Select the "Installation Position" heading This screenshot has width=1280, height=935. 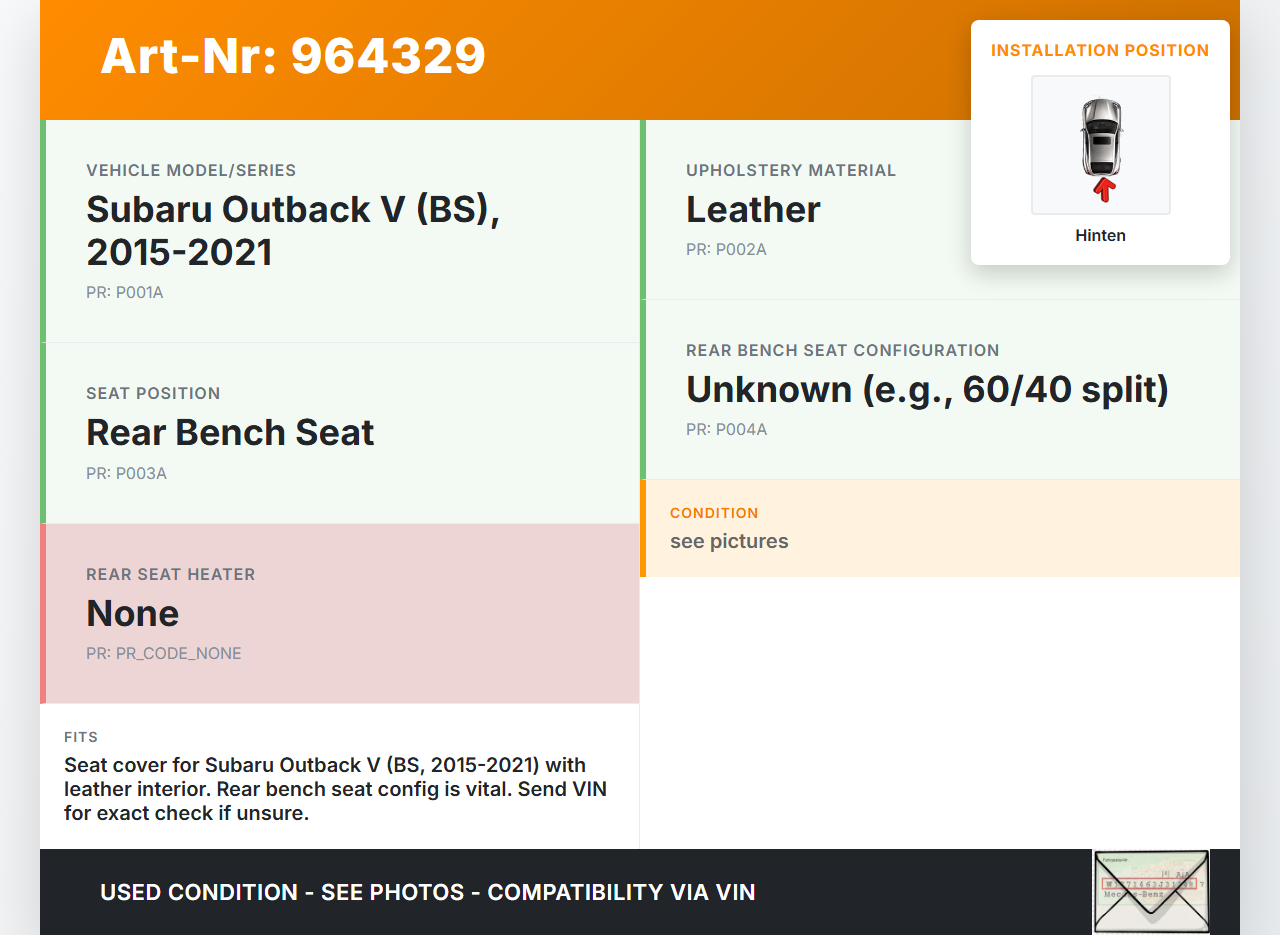[x=1100, y=50]
